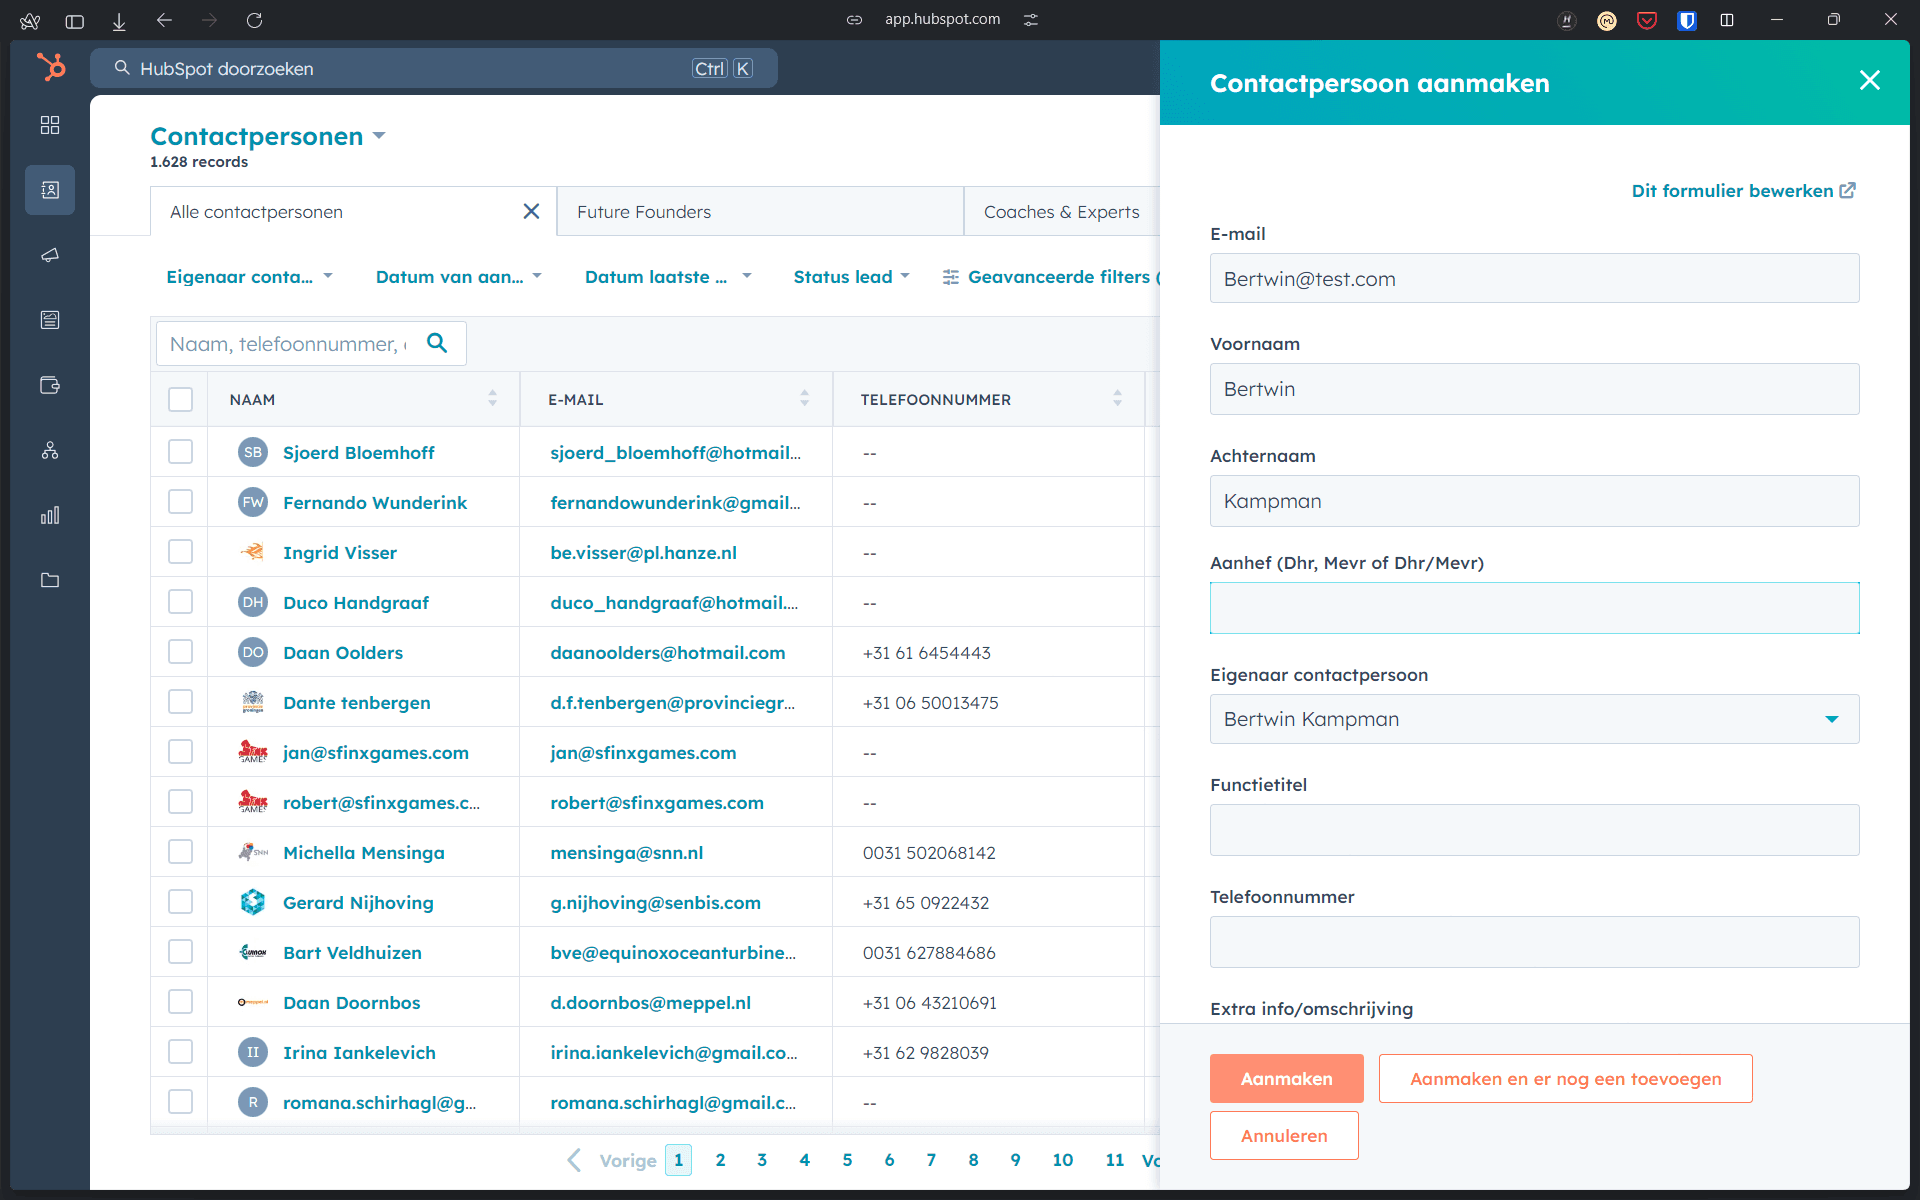
Task: Check the Daan Oolders row checkbox
Action: pyautogui.click(x=180, y=652)
